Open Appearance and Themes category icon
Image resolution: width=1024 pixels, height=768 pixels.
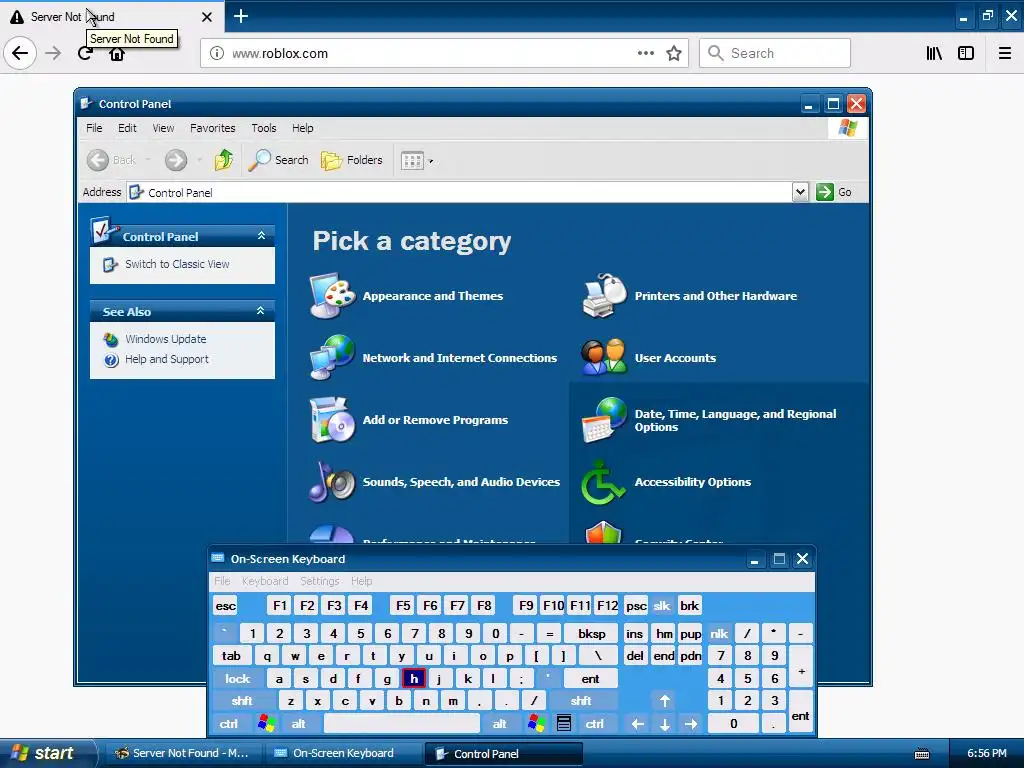tap(332, 296)
